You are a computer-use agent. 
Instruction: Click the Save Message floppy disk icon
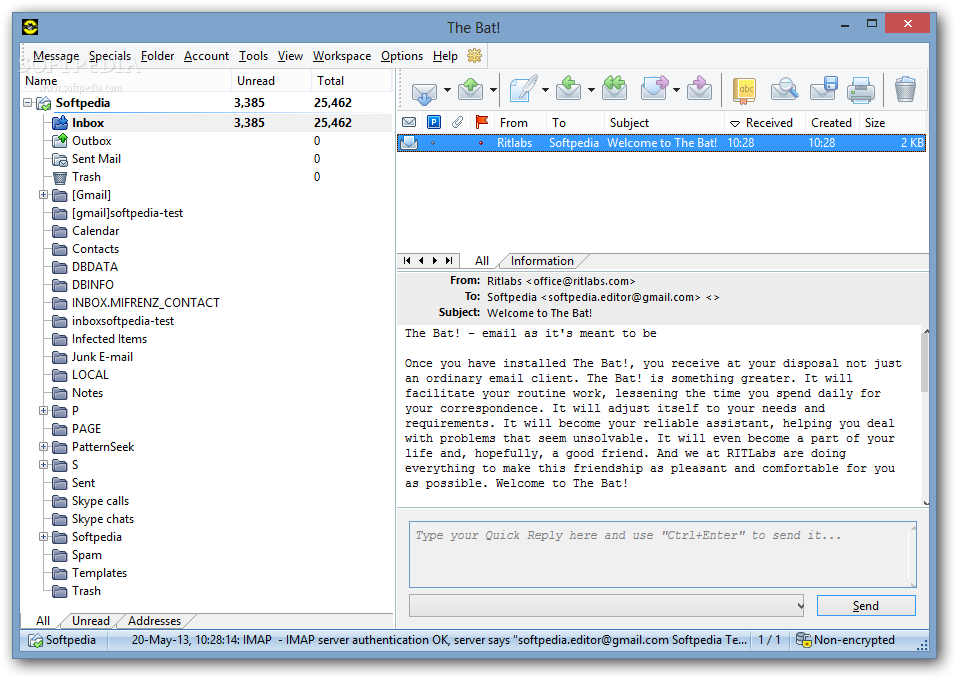pos(823,90)
